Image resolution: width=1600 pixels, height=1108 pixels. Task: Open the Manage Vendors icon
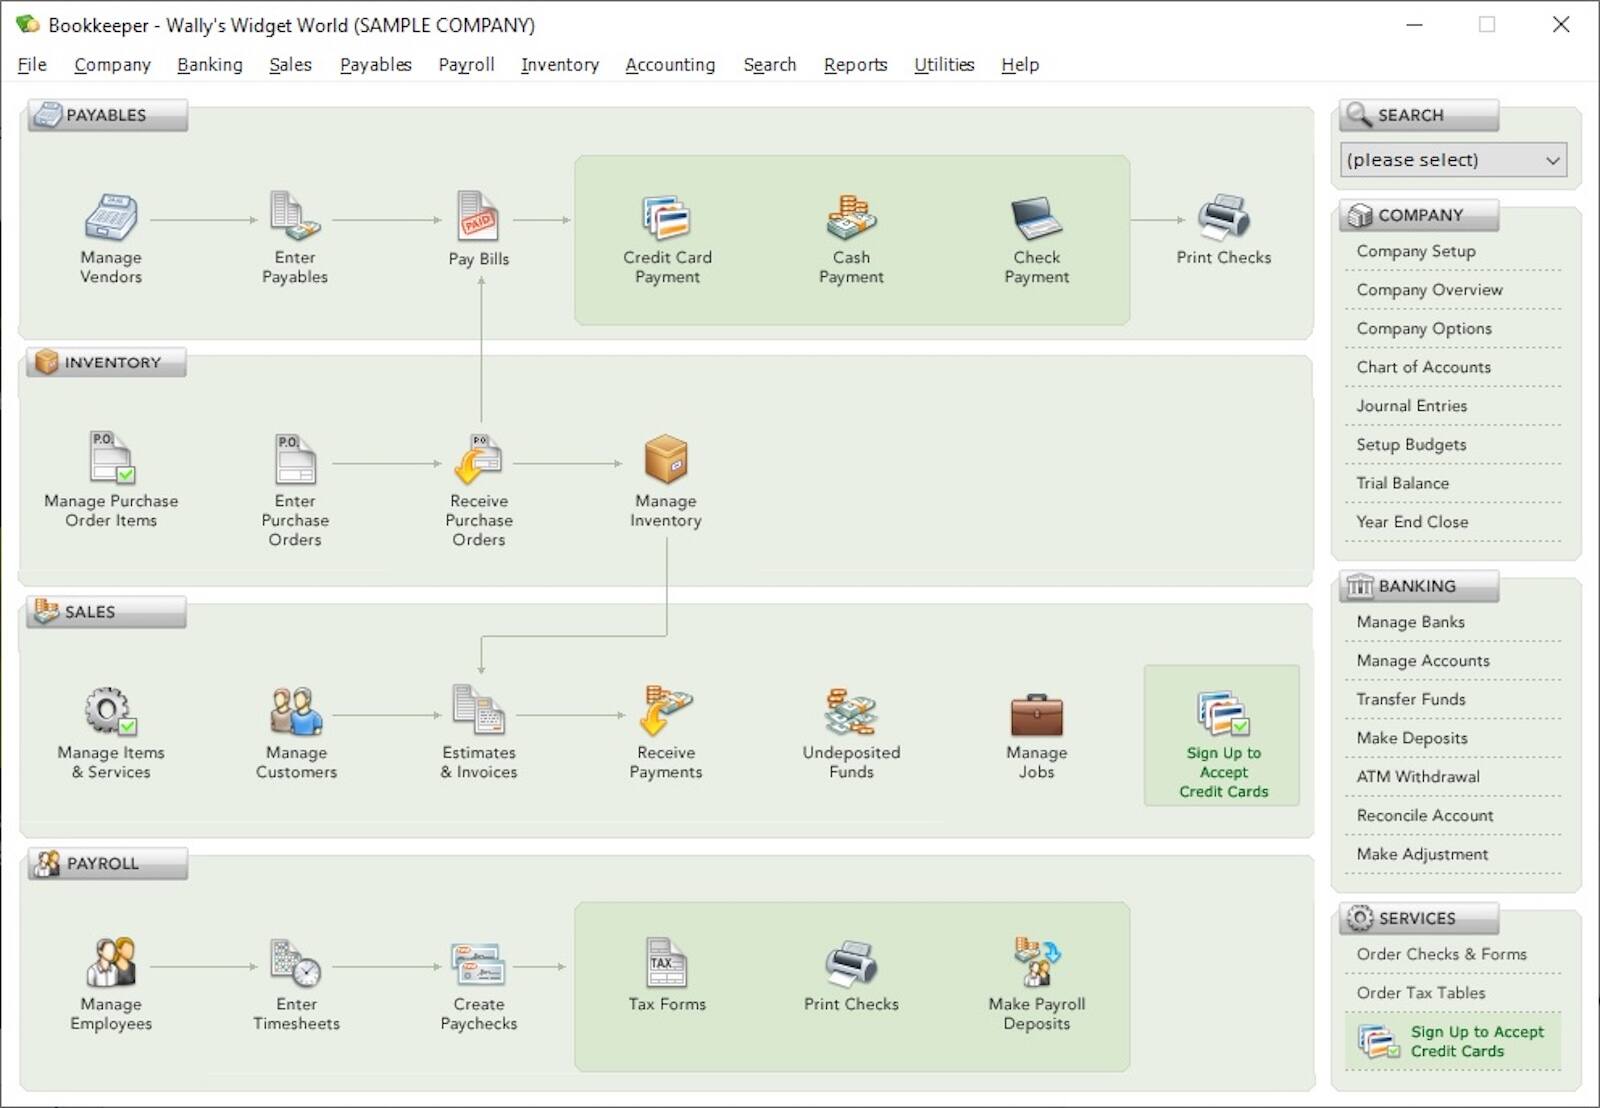tap(110, 218)
